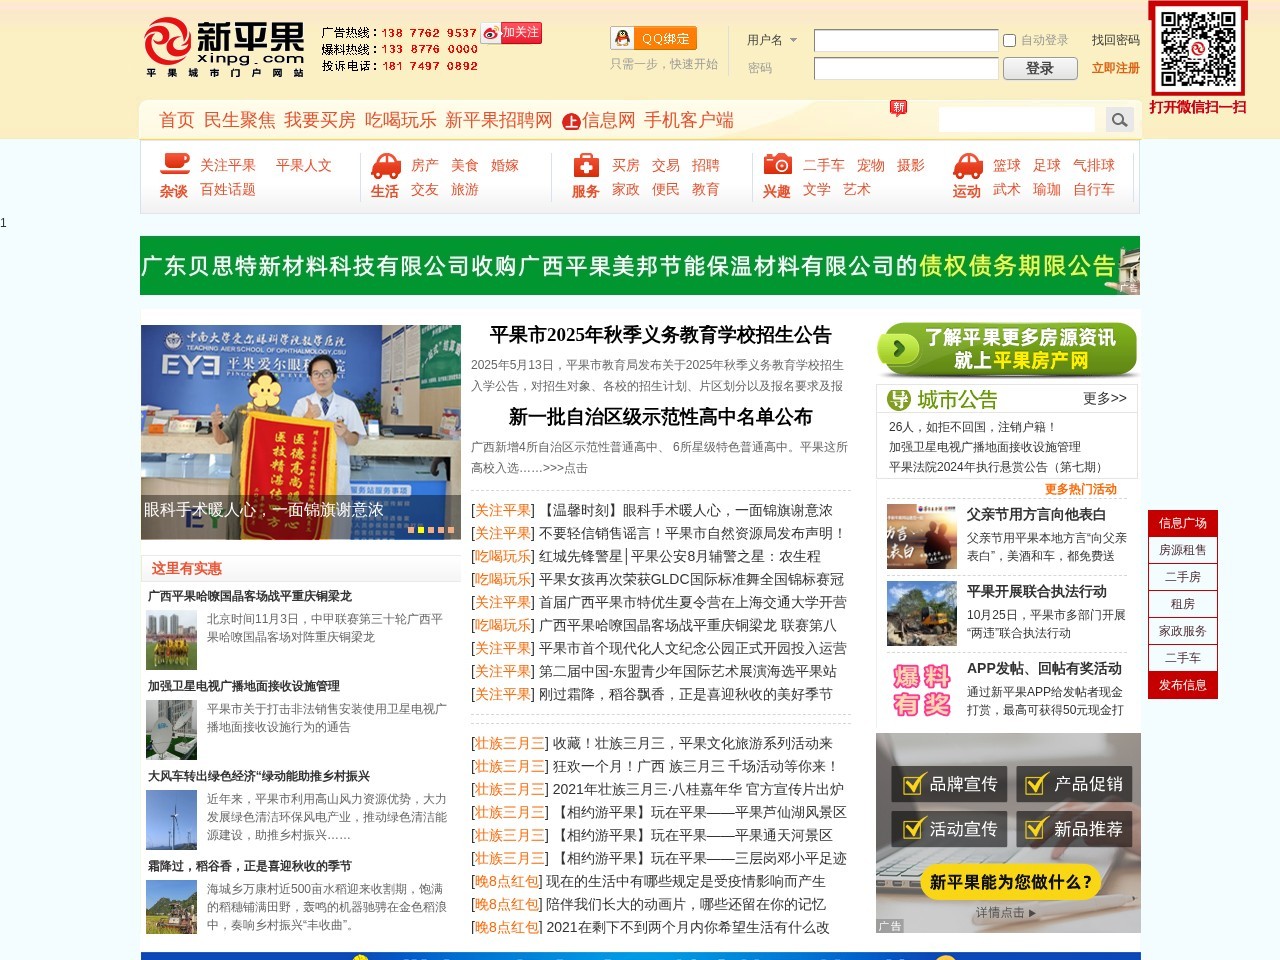This screenshot has height=960, width=1280.
Task: Open the 篮球 sports subcategory link
Action: (x=1007, y=165)
